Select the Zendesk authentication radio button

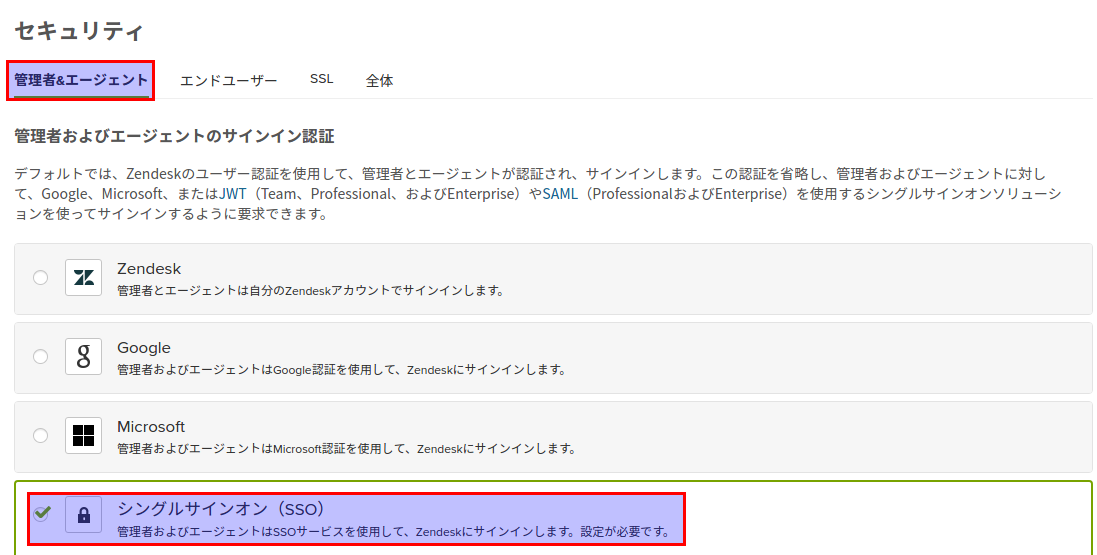(x=41, y=277)
